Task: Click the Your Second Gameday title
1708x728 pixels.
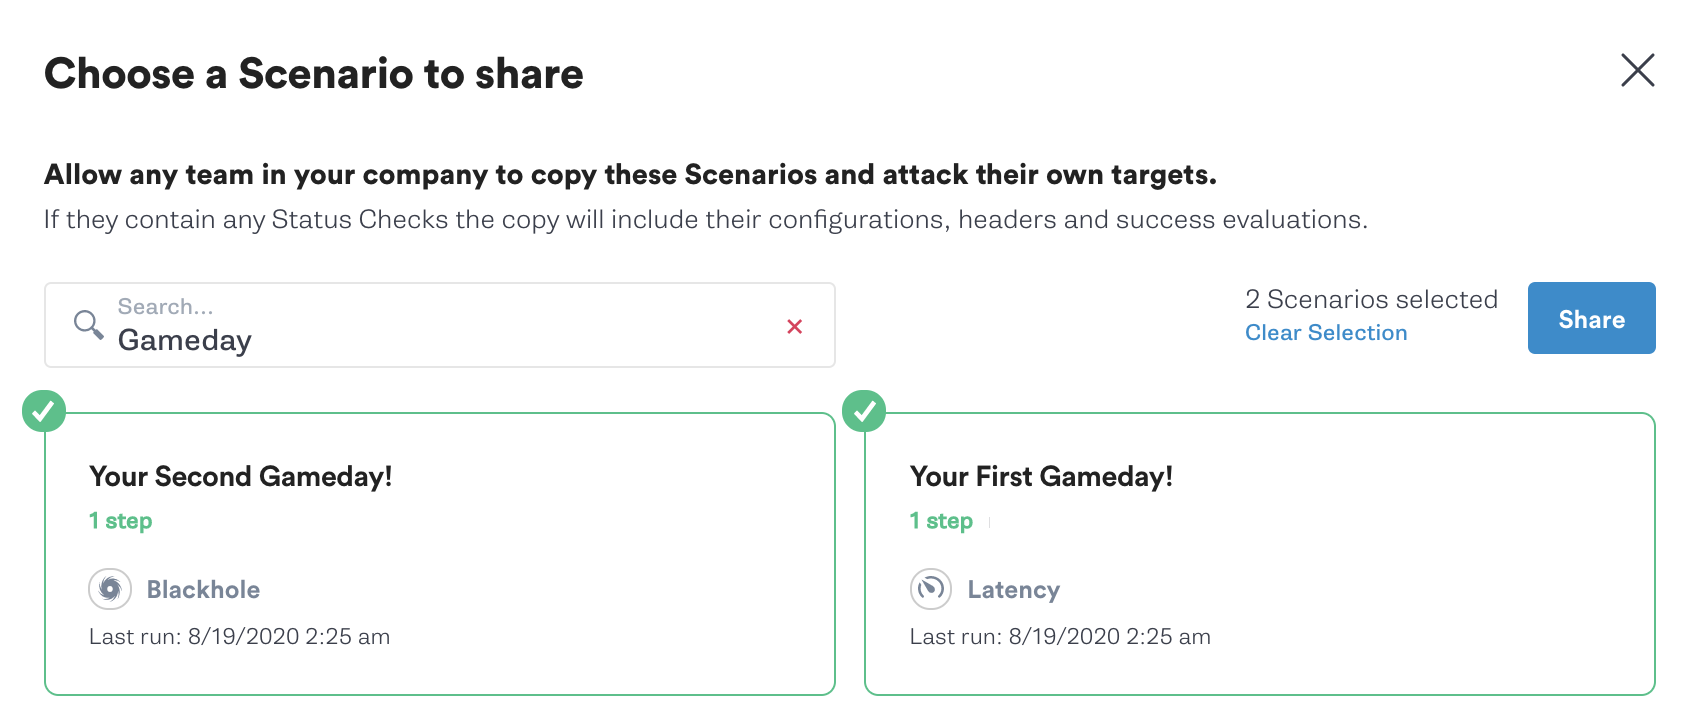Action: tap(240, 476)
